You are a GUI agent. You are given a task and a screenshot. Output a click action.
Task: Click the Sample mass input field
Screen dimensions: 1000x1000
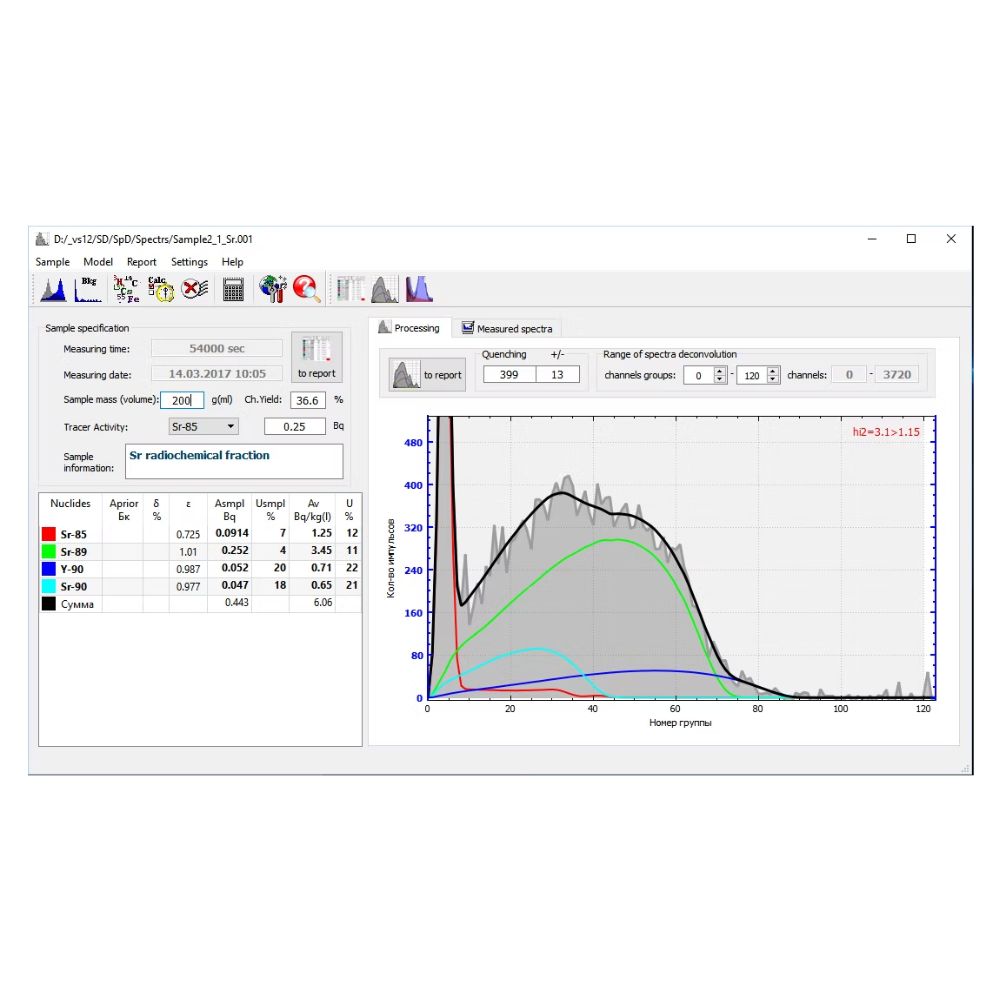182,400
